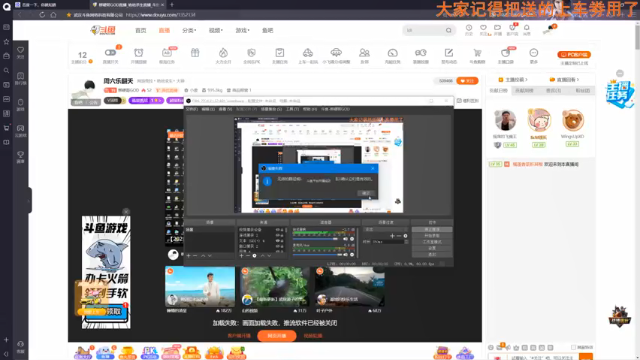
Task: Click the orange 关注 follow button
Action: (467, 81)
